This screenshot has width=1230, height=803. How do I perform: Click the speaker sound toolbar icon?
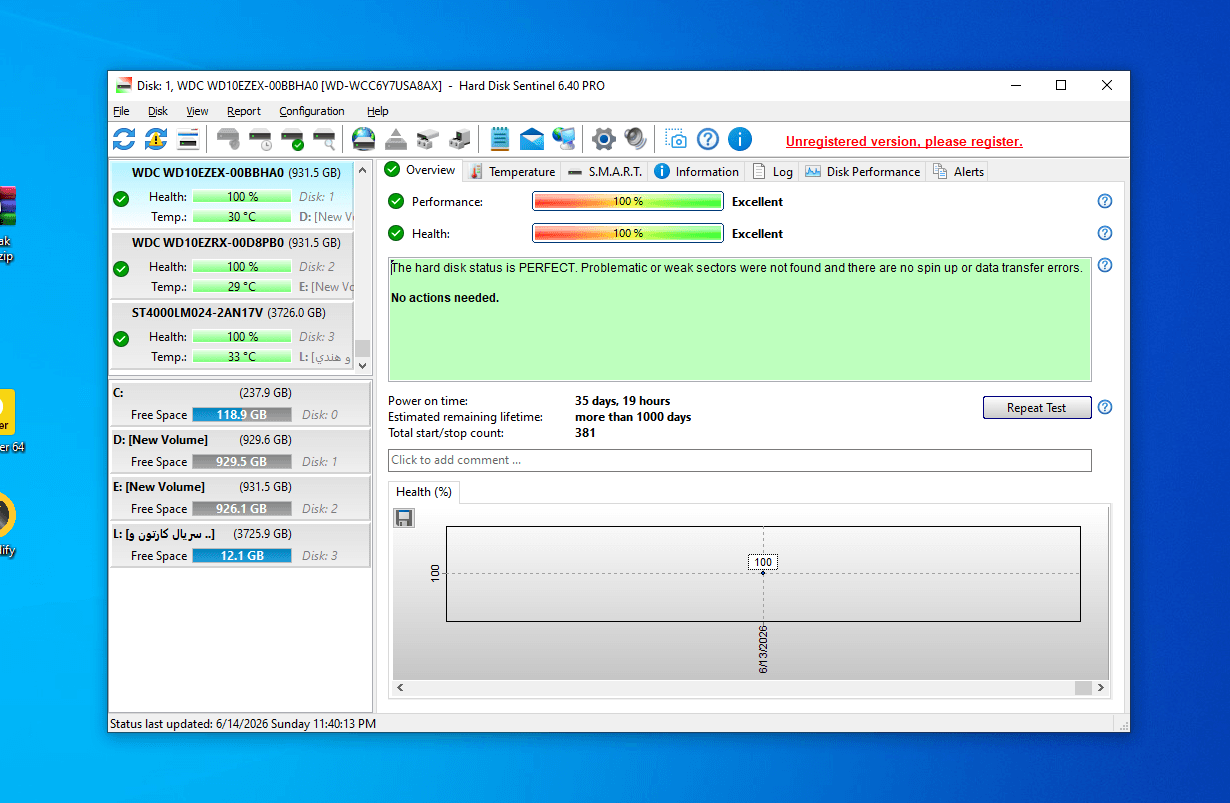(636, 139)
